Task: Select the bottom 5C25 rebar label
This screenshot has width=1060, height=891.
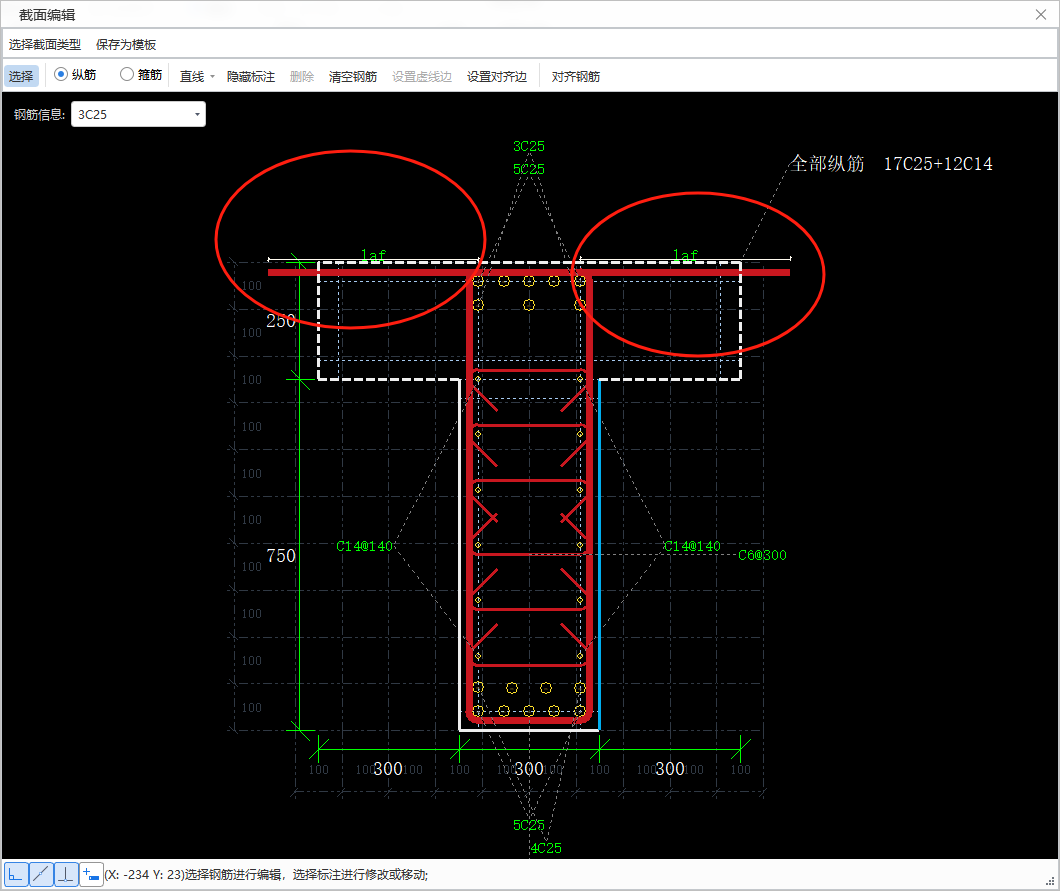Action: tap(529, 825)
